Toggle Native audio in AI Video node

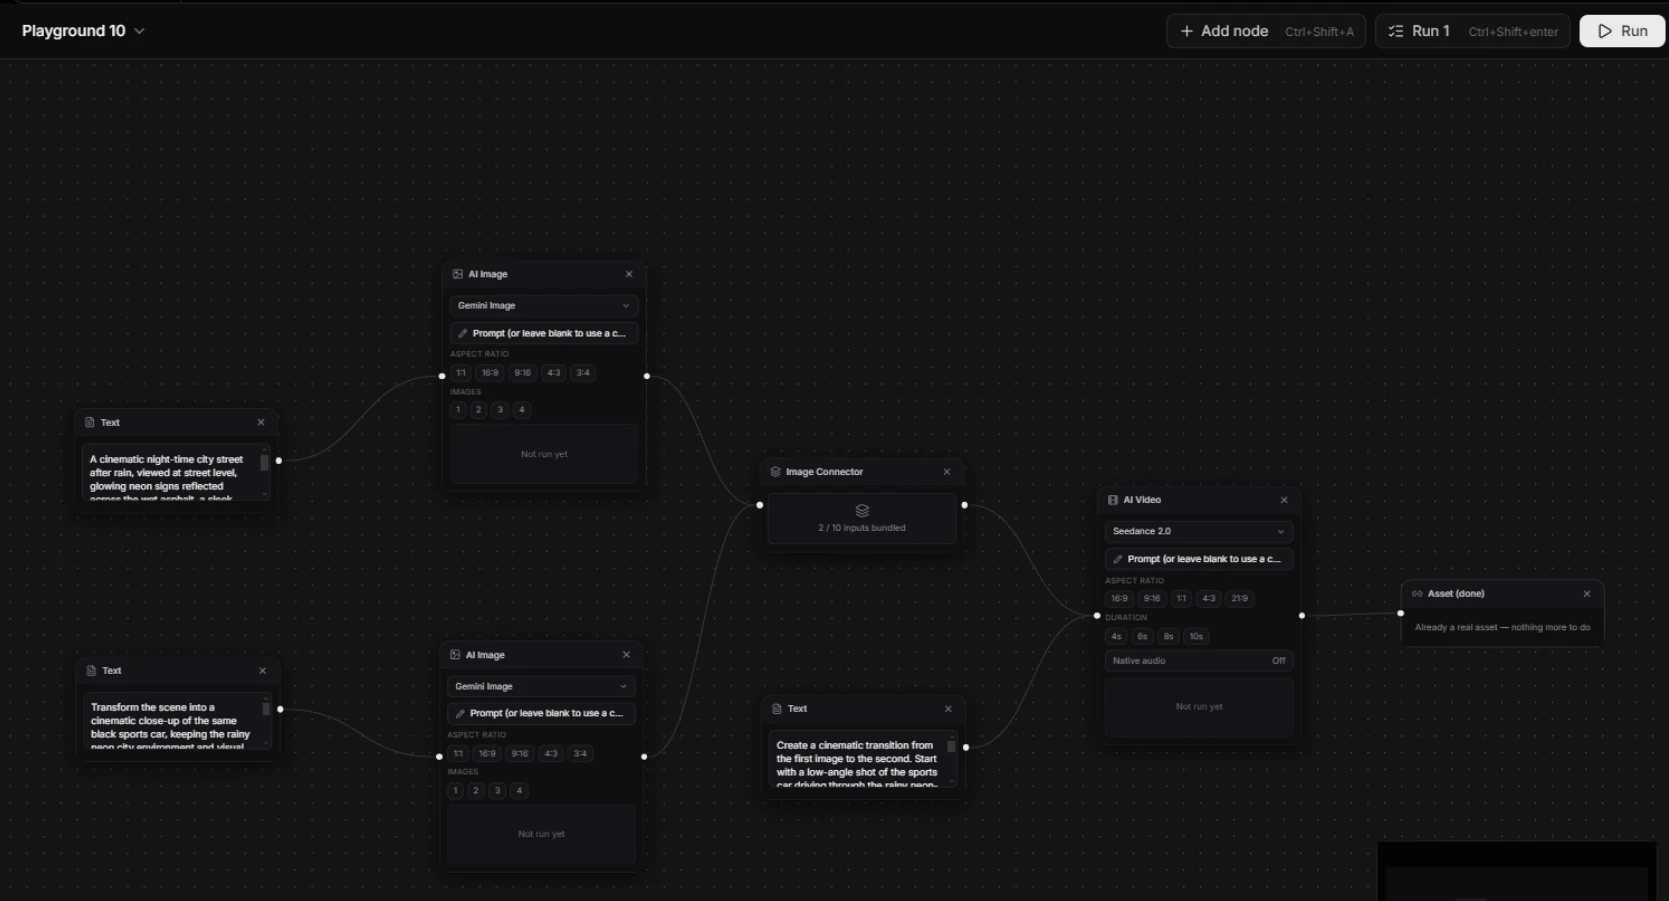pos(1199,661)
